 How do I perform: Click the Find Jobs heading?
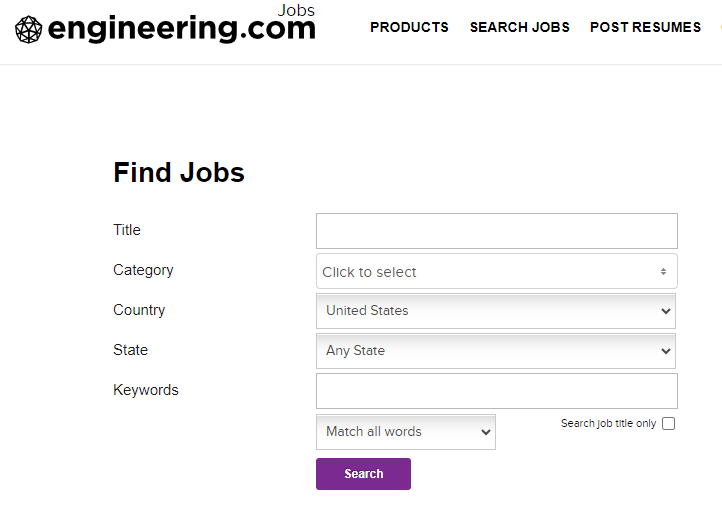pos(179,173)
